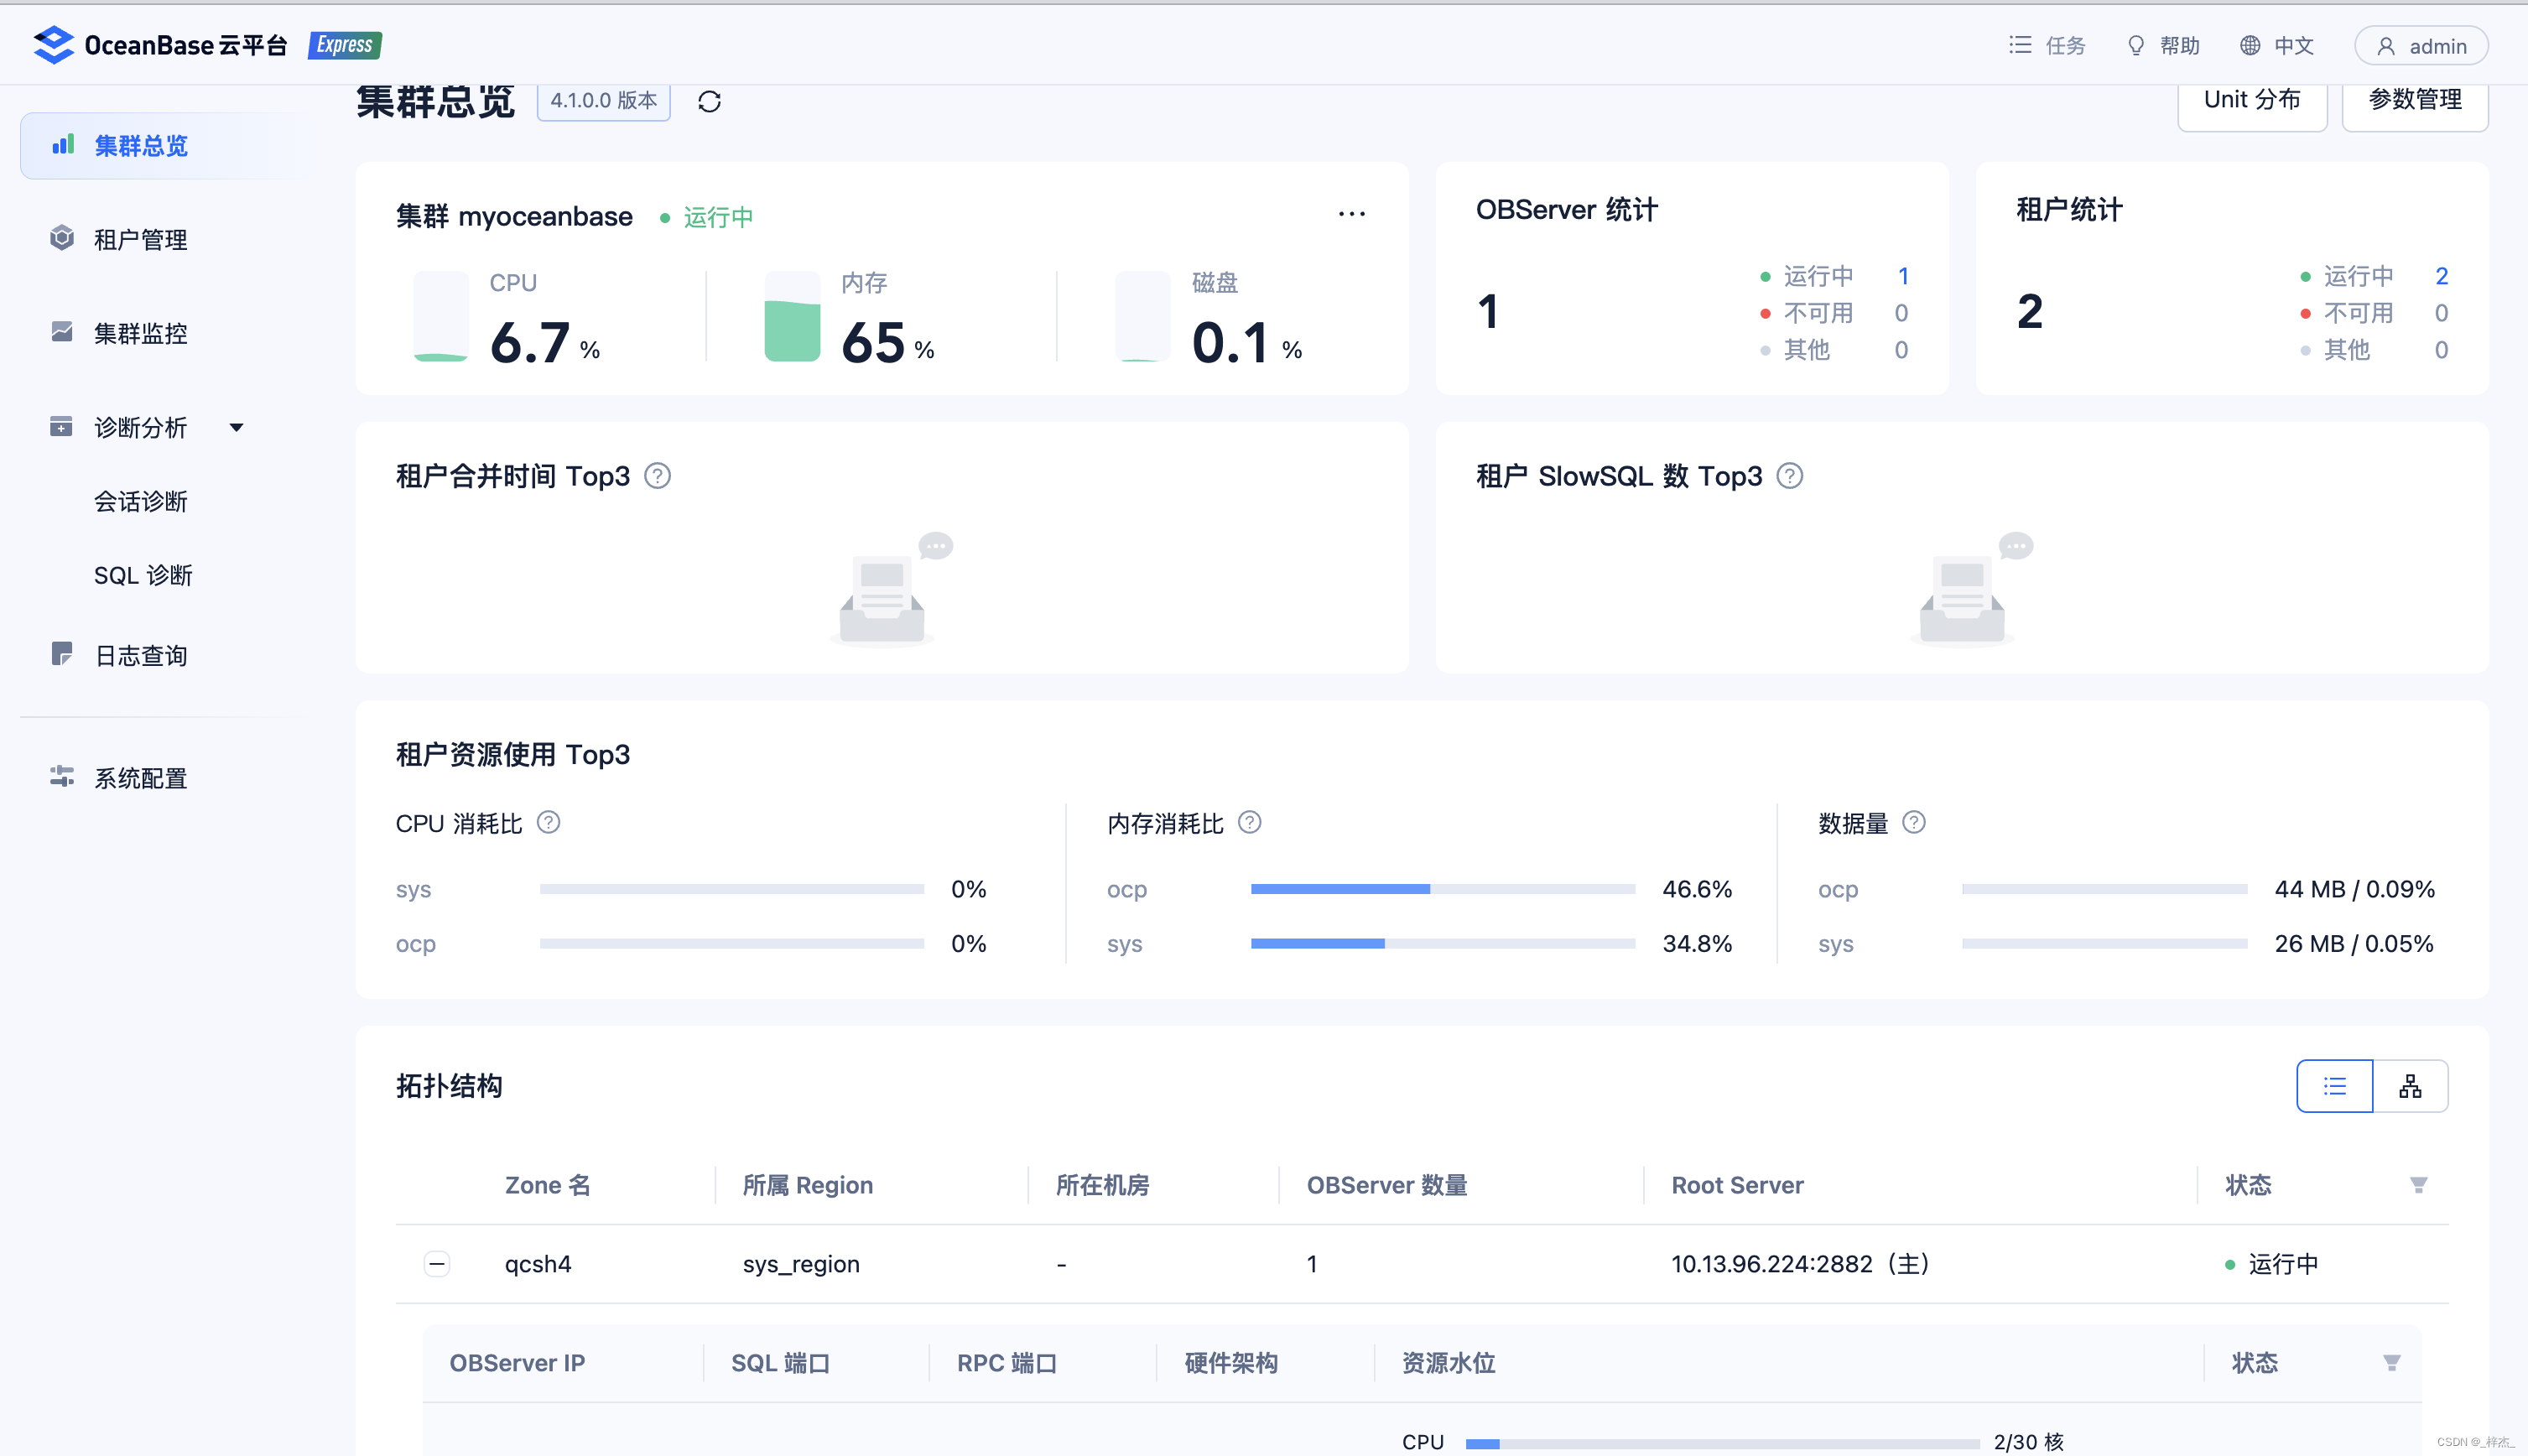Click the 诊断分析 sidebar icon
Screen dimensions: 2528x1456
[x=61, y=427]
